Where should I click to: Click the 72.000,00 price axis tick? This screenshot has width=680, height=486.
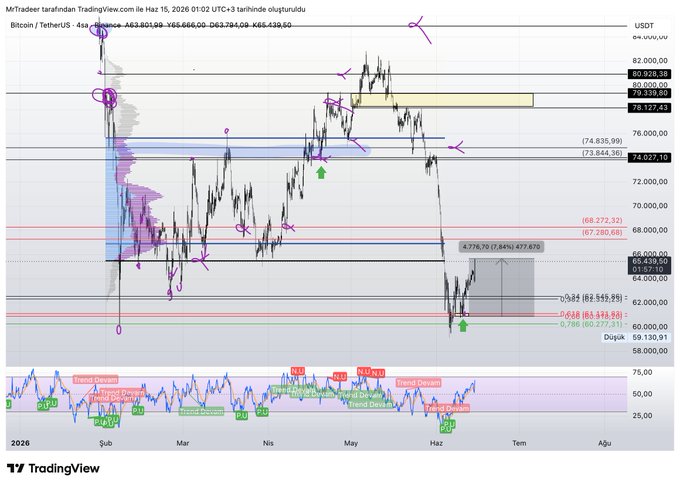tap(650, 181)
